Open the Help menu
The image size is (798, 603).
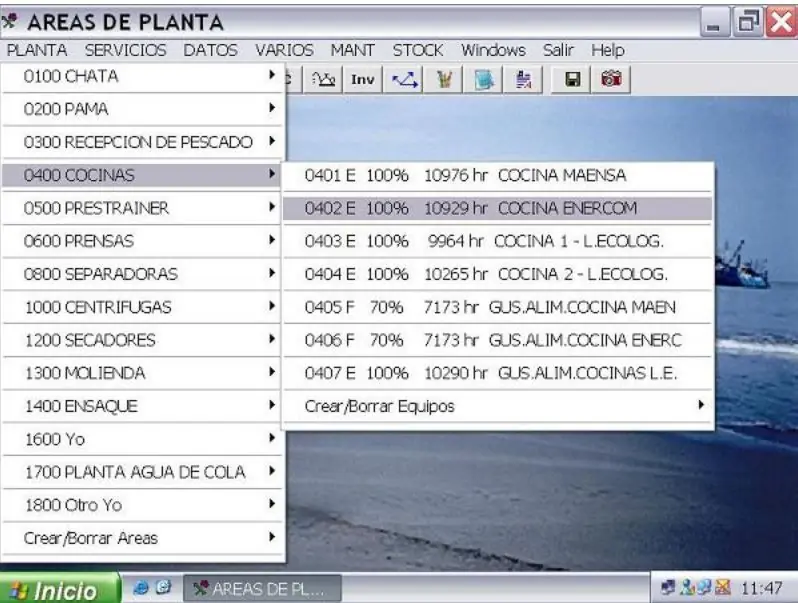coord(608,50)
